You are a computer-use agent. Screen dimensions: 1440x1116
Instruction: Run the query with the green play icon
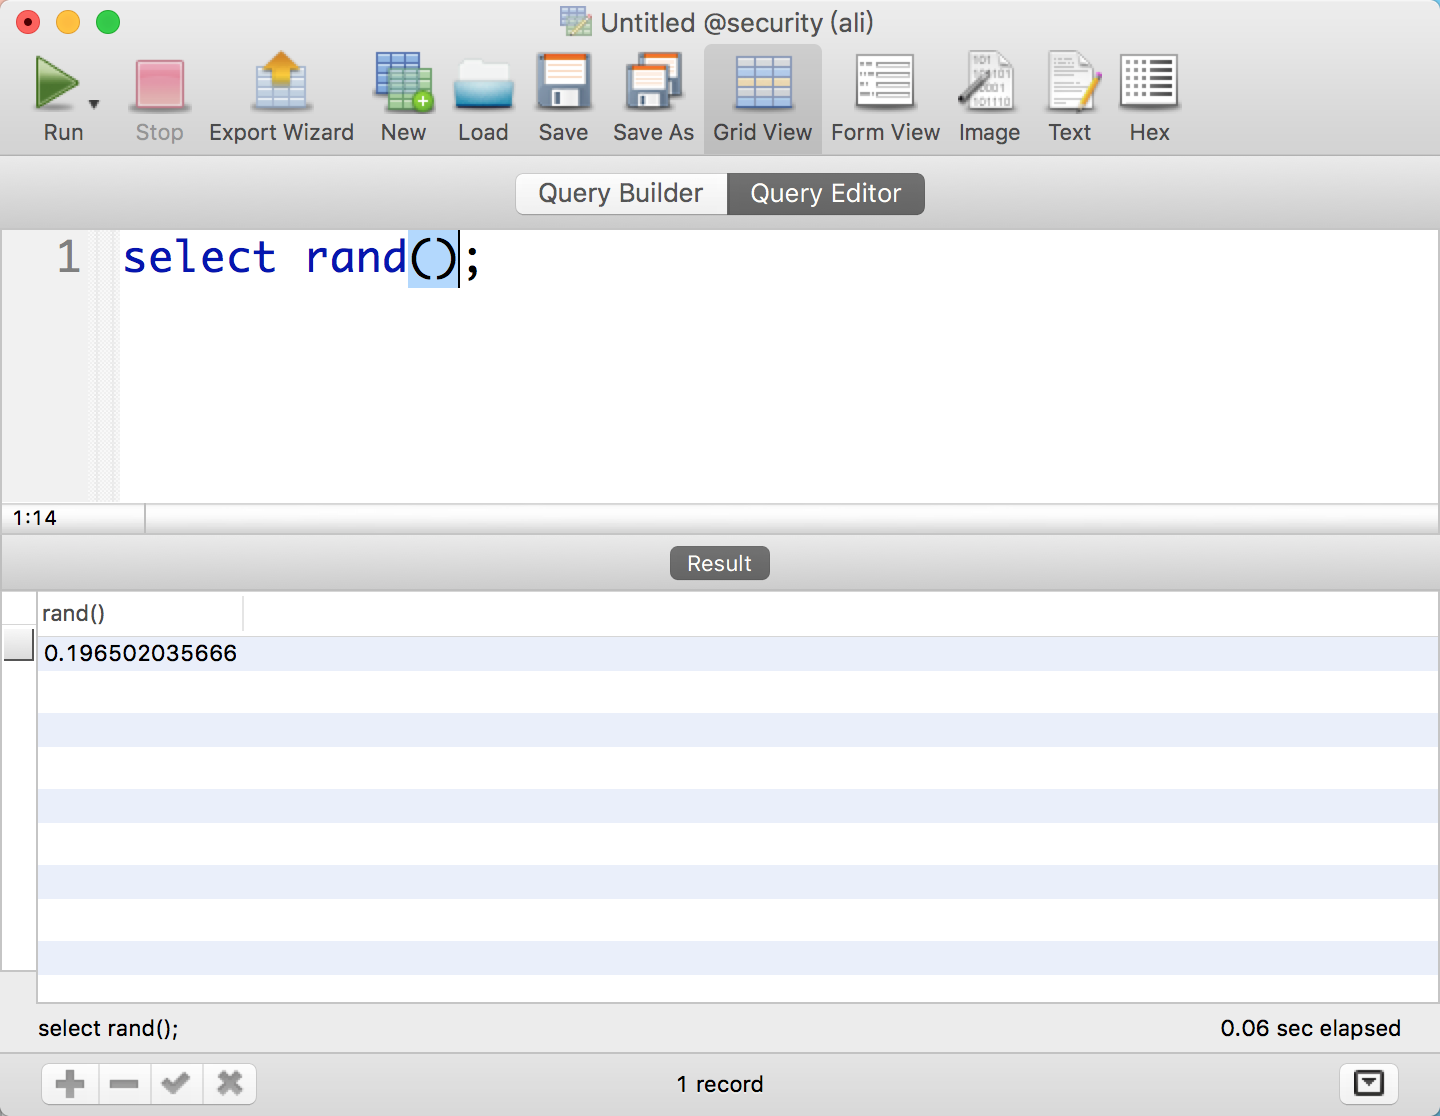(57, 83)
